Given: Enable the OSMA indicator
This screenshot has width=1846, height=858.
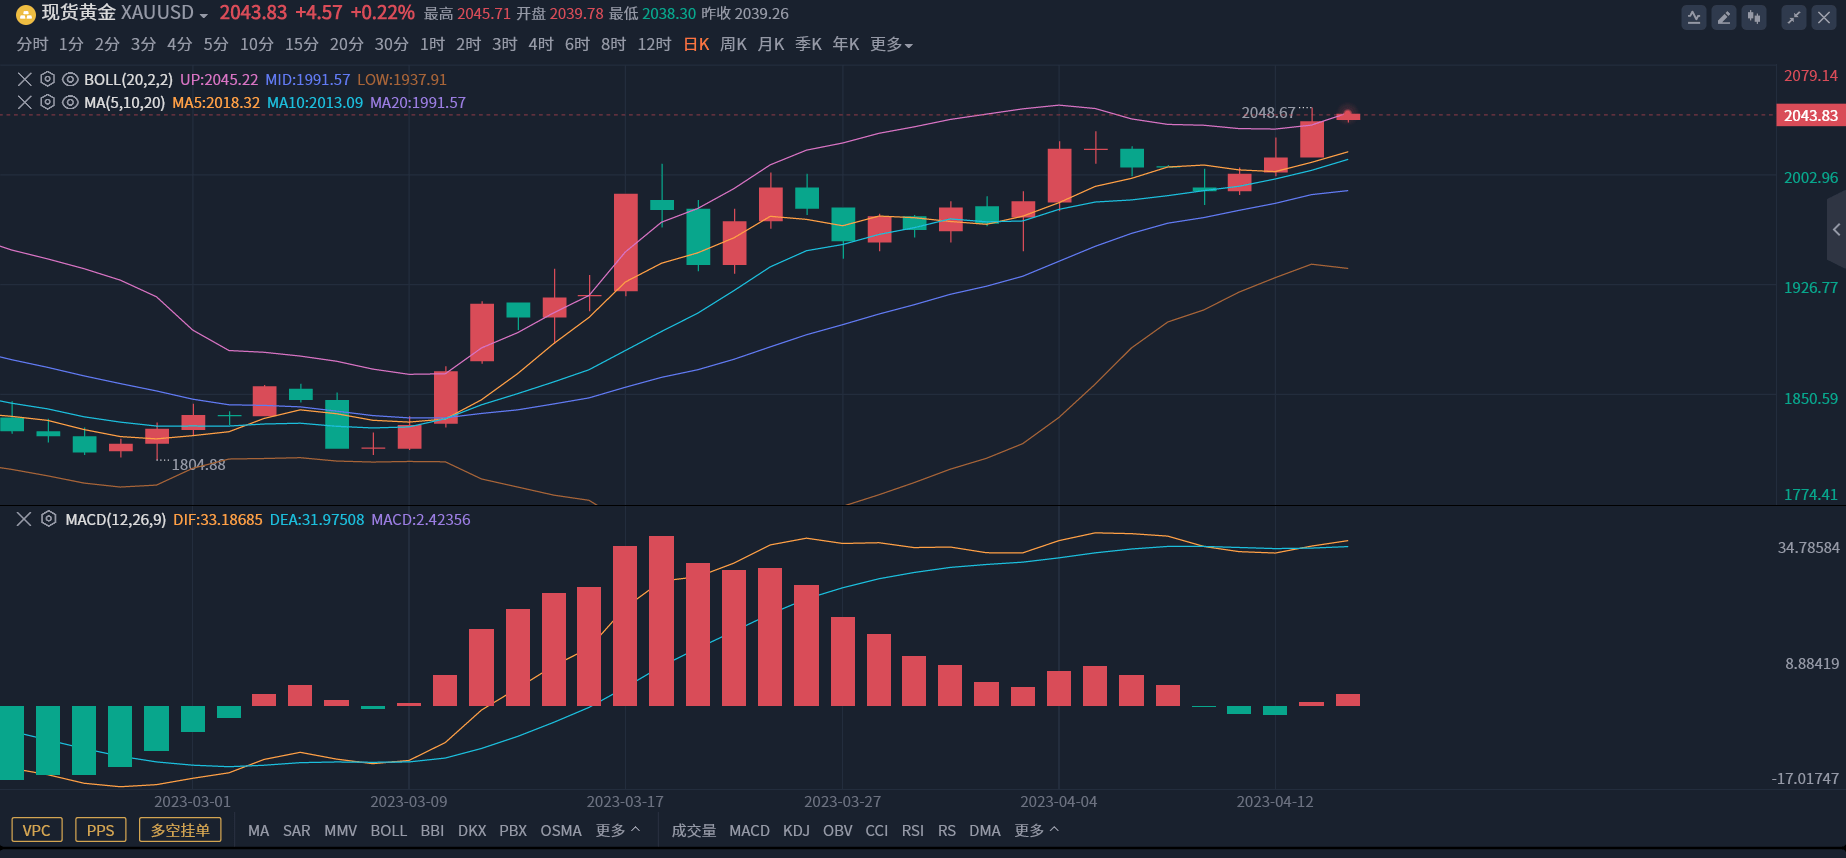Looking at the screenshot, I should [561, 831].
